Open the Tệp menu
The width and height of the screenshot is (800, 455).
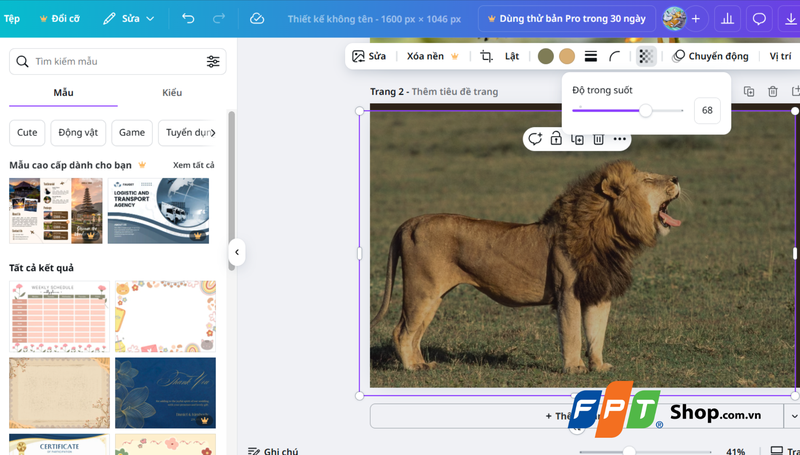pyautogui.click(x=12, y=19)
